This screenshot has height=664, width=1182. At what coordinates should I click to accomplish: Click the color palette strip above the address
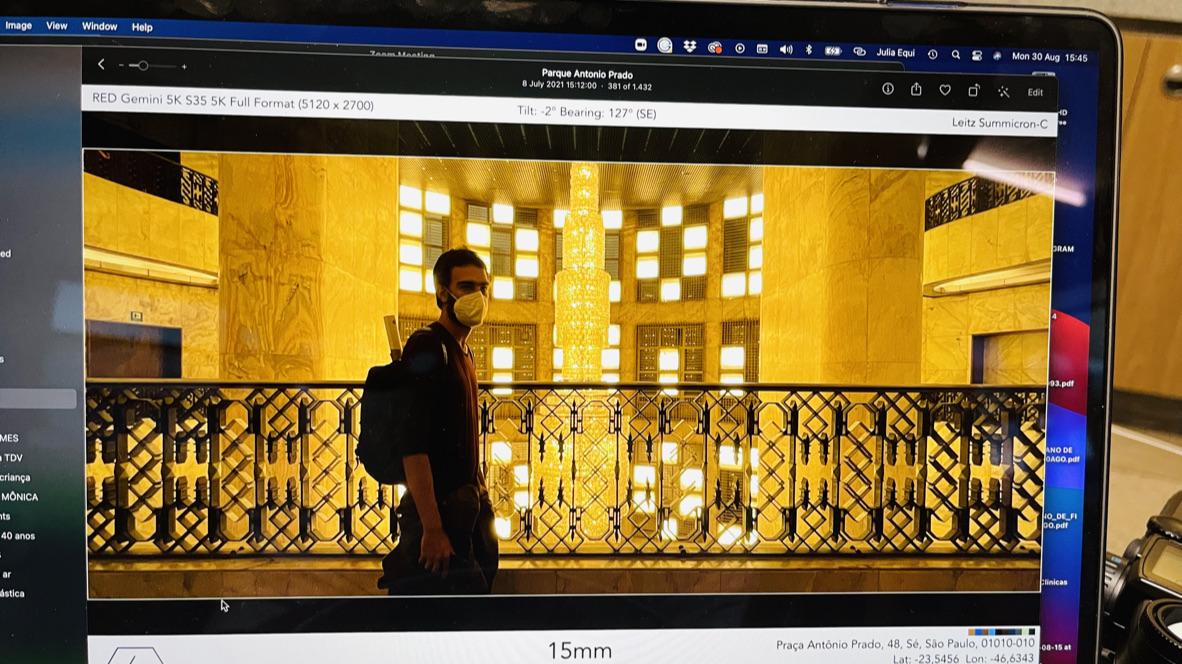(1001, 632)
